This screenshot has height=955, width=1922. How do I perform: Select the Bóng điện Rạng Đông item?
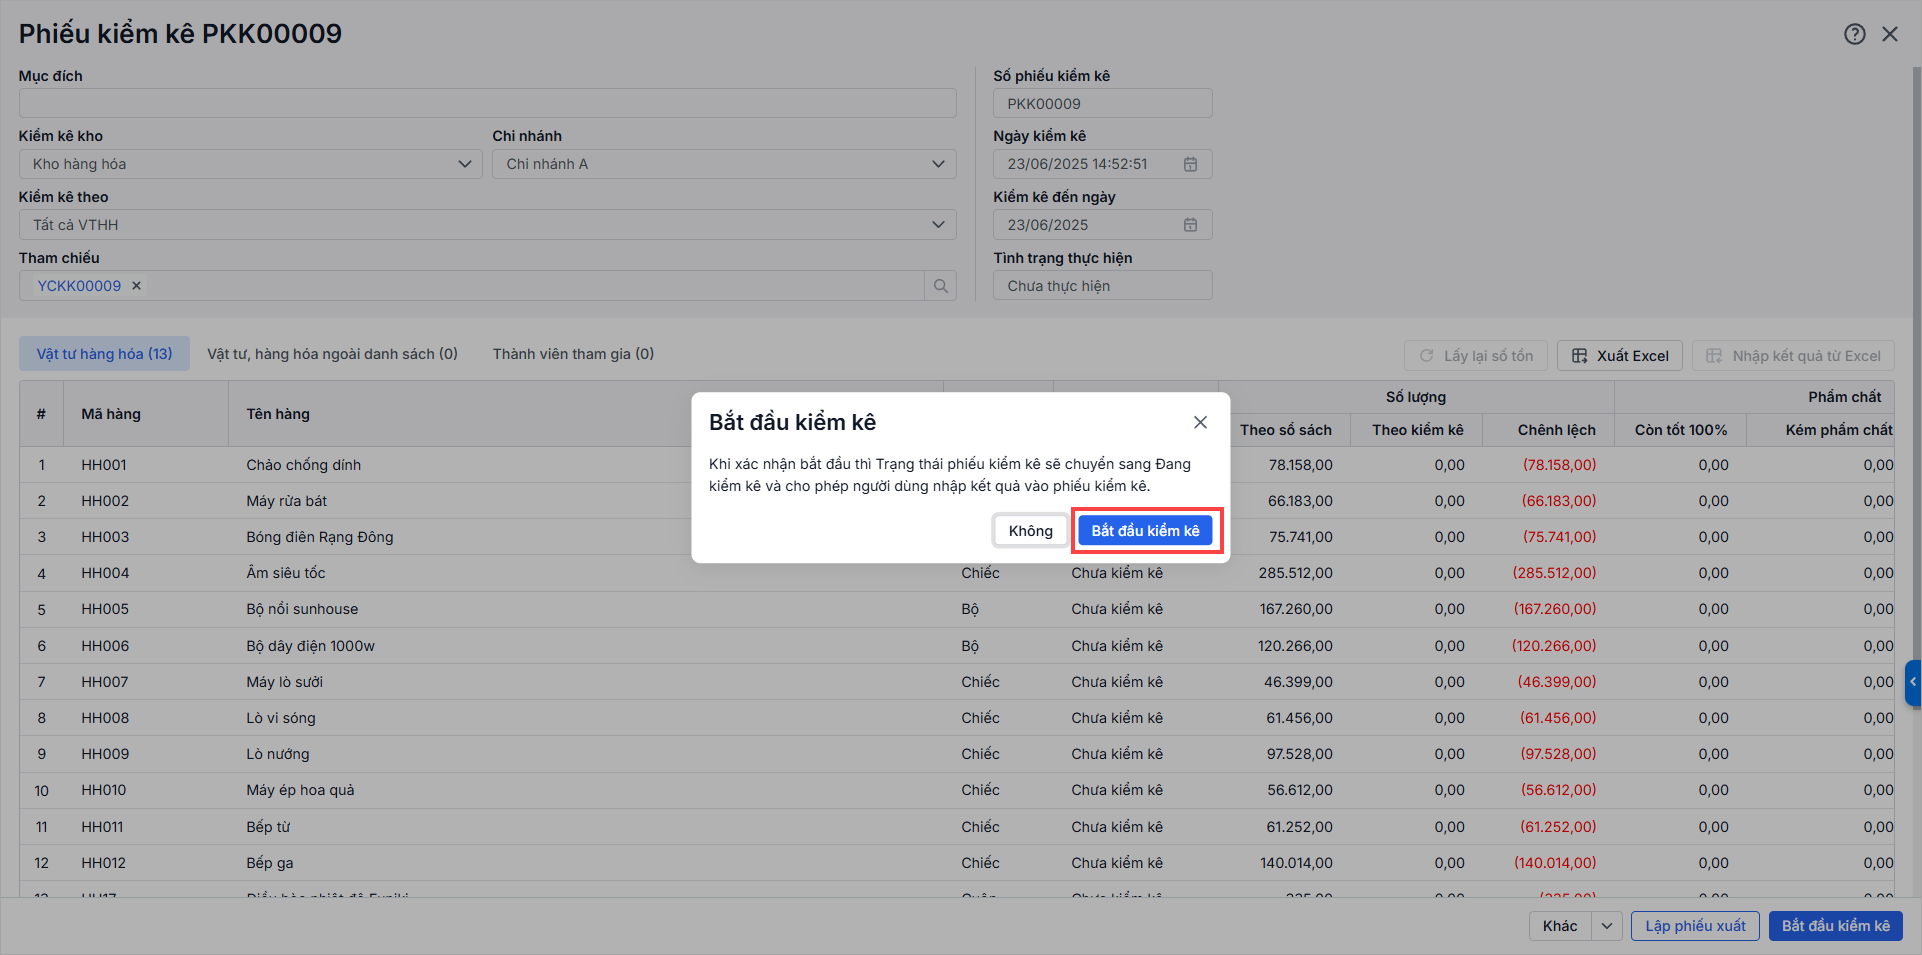coord(320,537)
